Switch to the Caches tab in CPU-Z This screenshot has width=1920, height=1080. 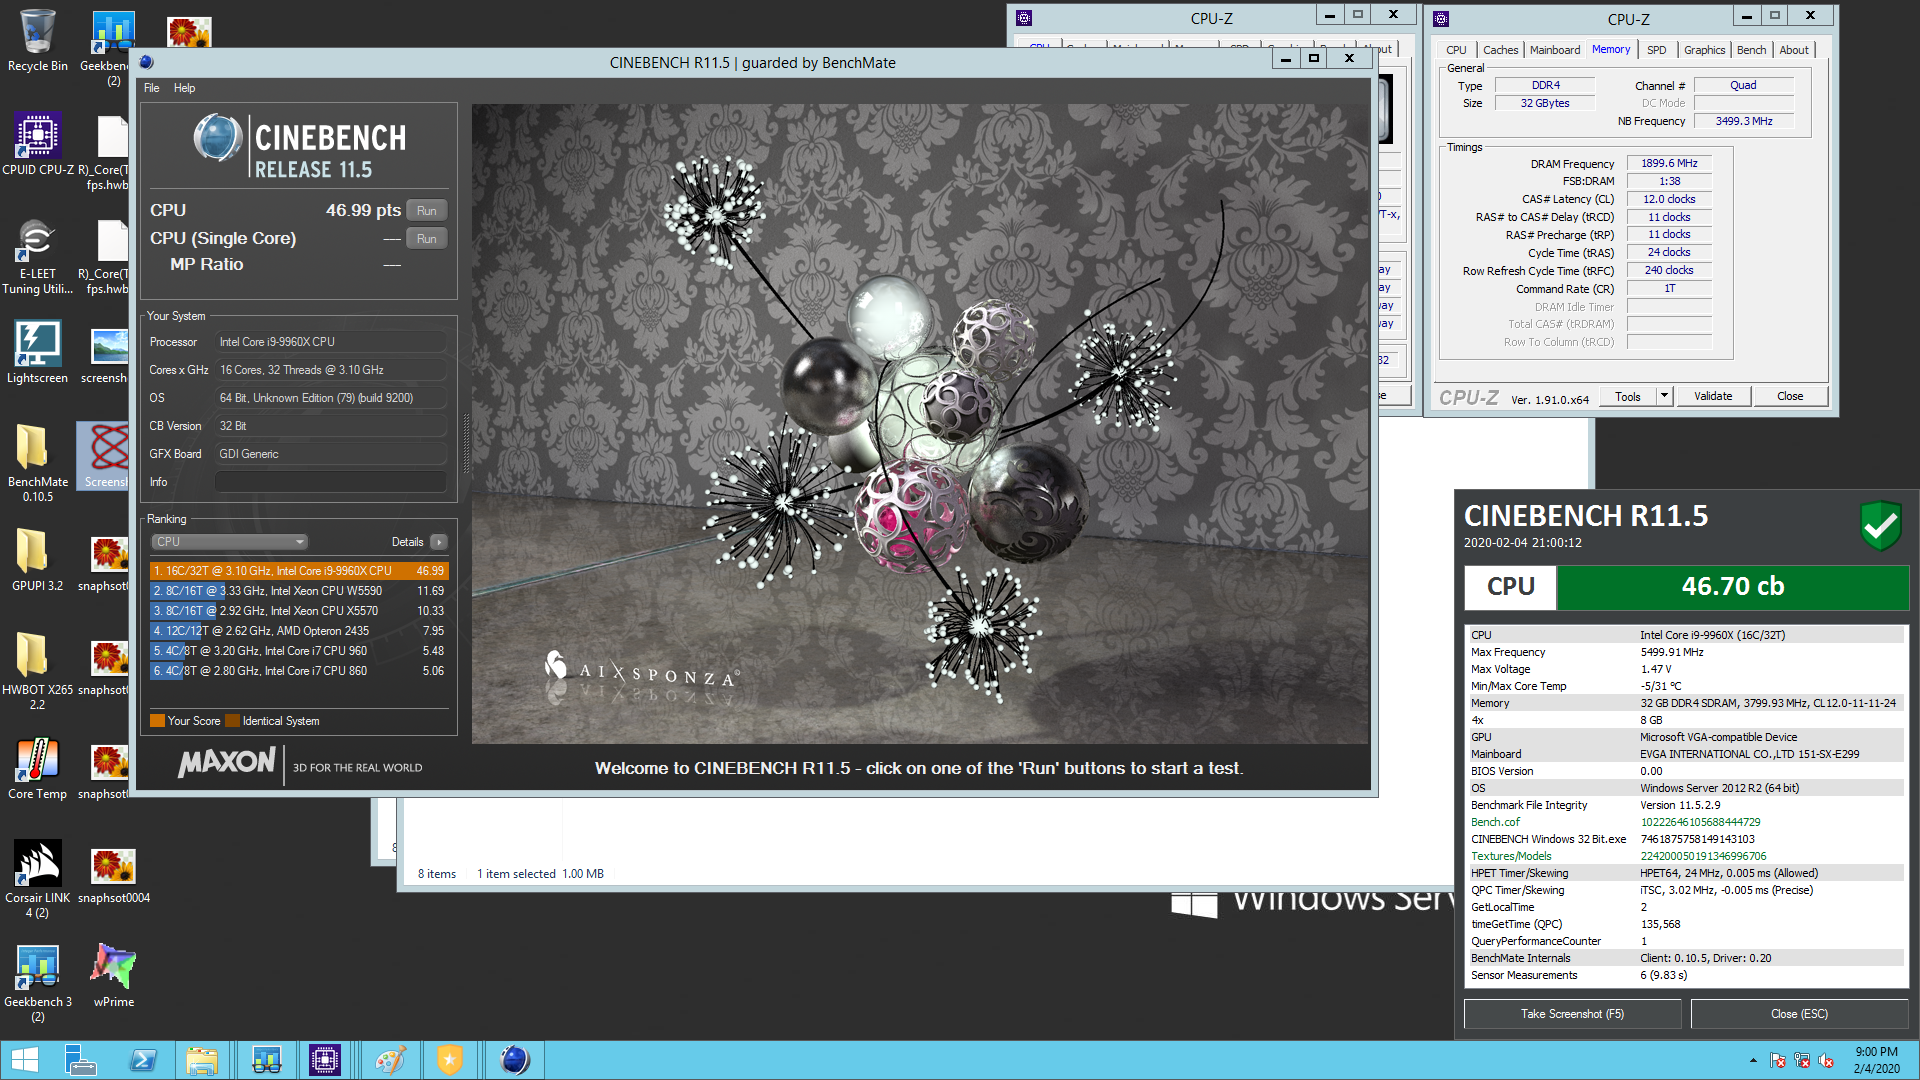pos(1500,50)
